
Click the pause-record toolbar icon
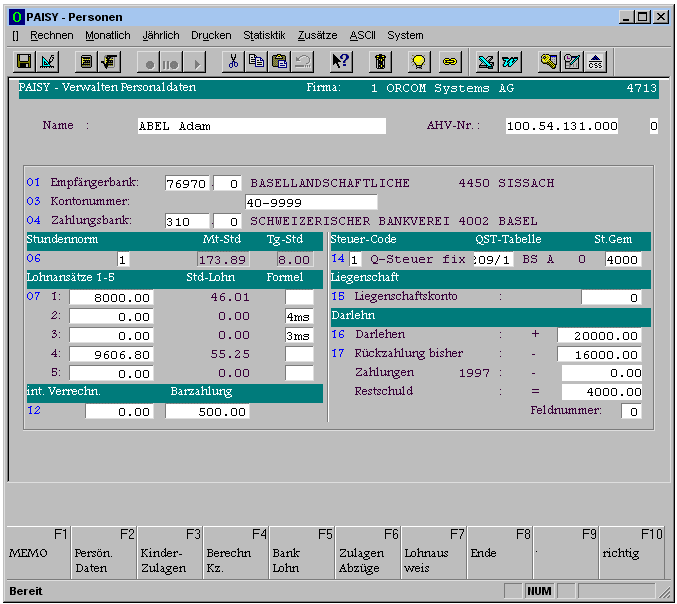coord(171,62)
